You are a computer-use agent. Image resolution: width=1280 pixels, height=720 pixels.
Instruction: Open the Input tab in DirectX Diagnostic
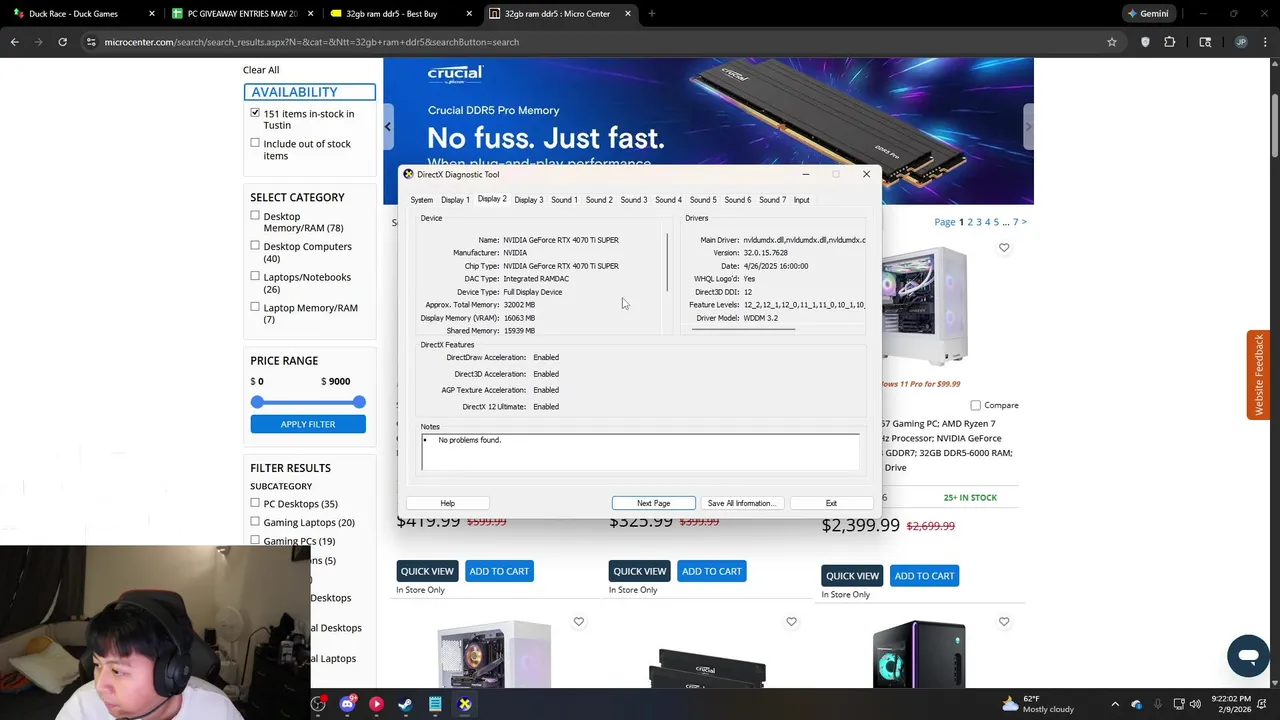[802, 200]
